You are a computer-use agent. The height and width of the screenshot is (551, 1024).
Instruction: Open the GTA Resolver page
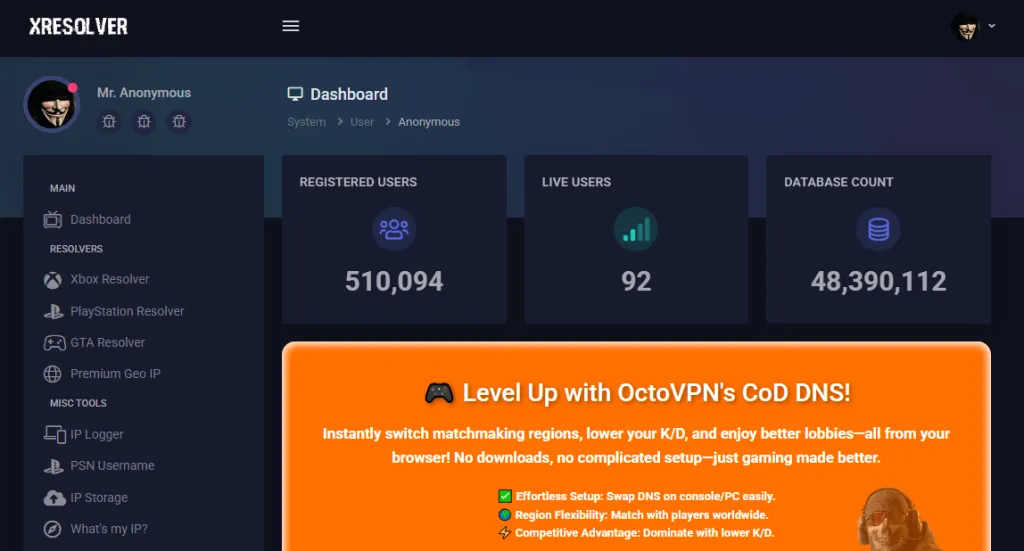108,343
